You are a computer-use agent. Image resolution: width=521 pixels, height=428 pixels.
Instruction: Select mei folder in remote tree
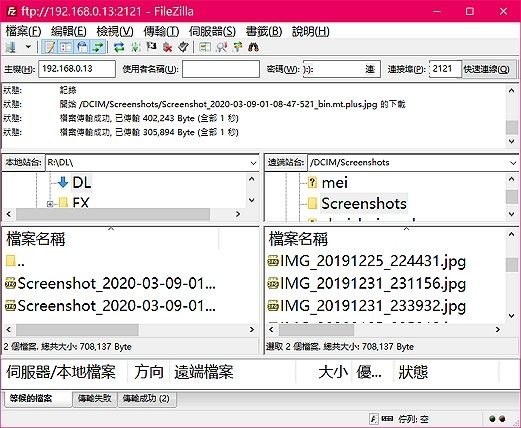coord(335,182)
